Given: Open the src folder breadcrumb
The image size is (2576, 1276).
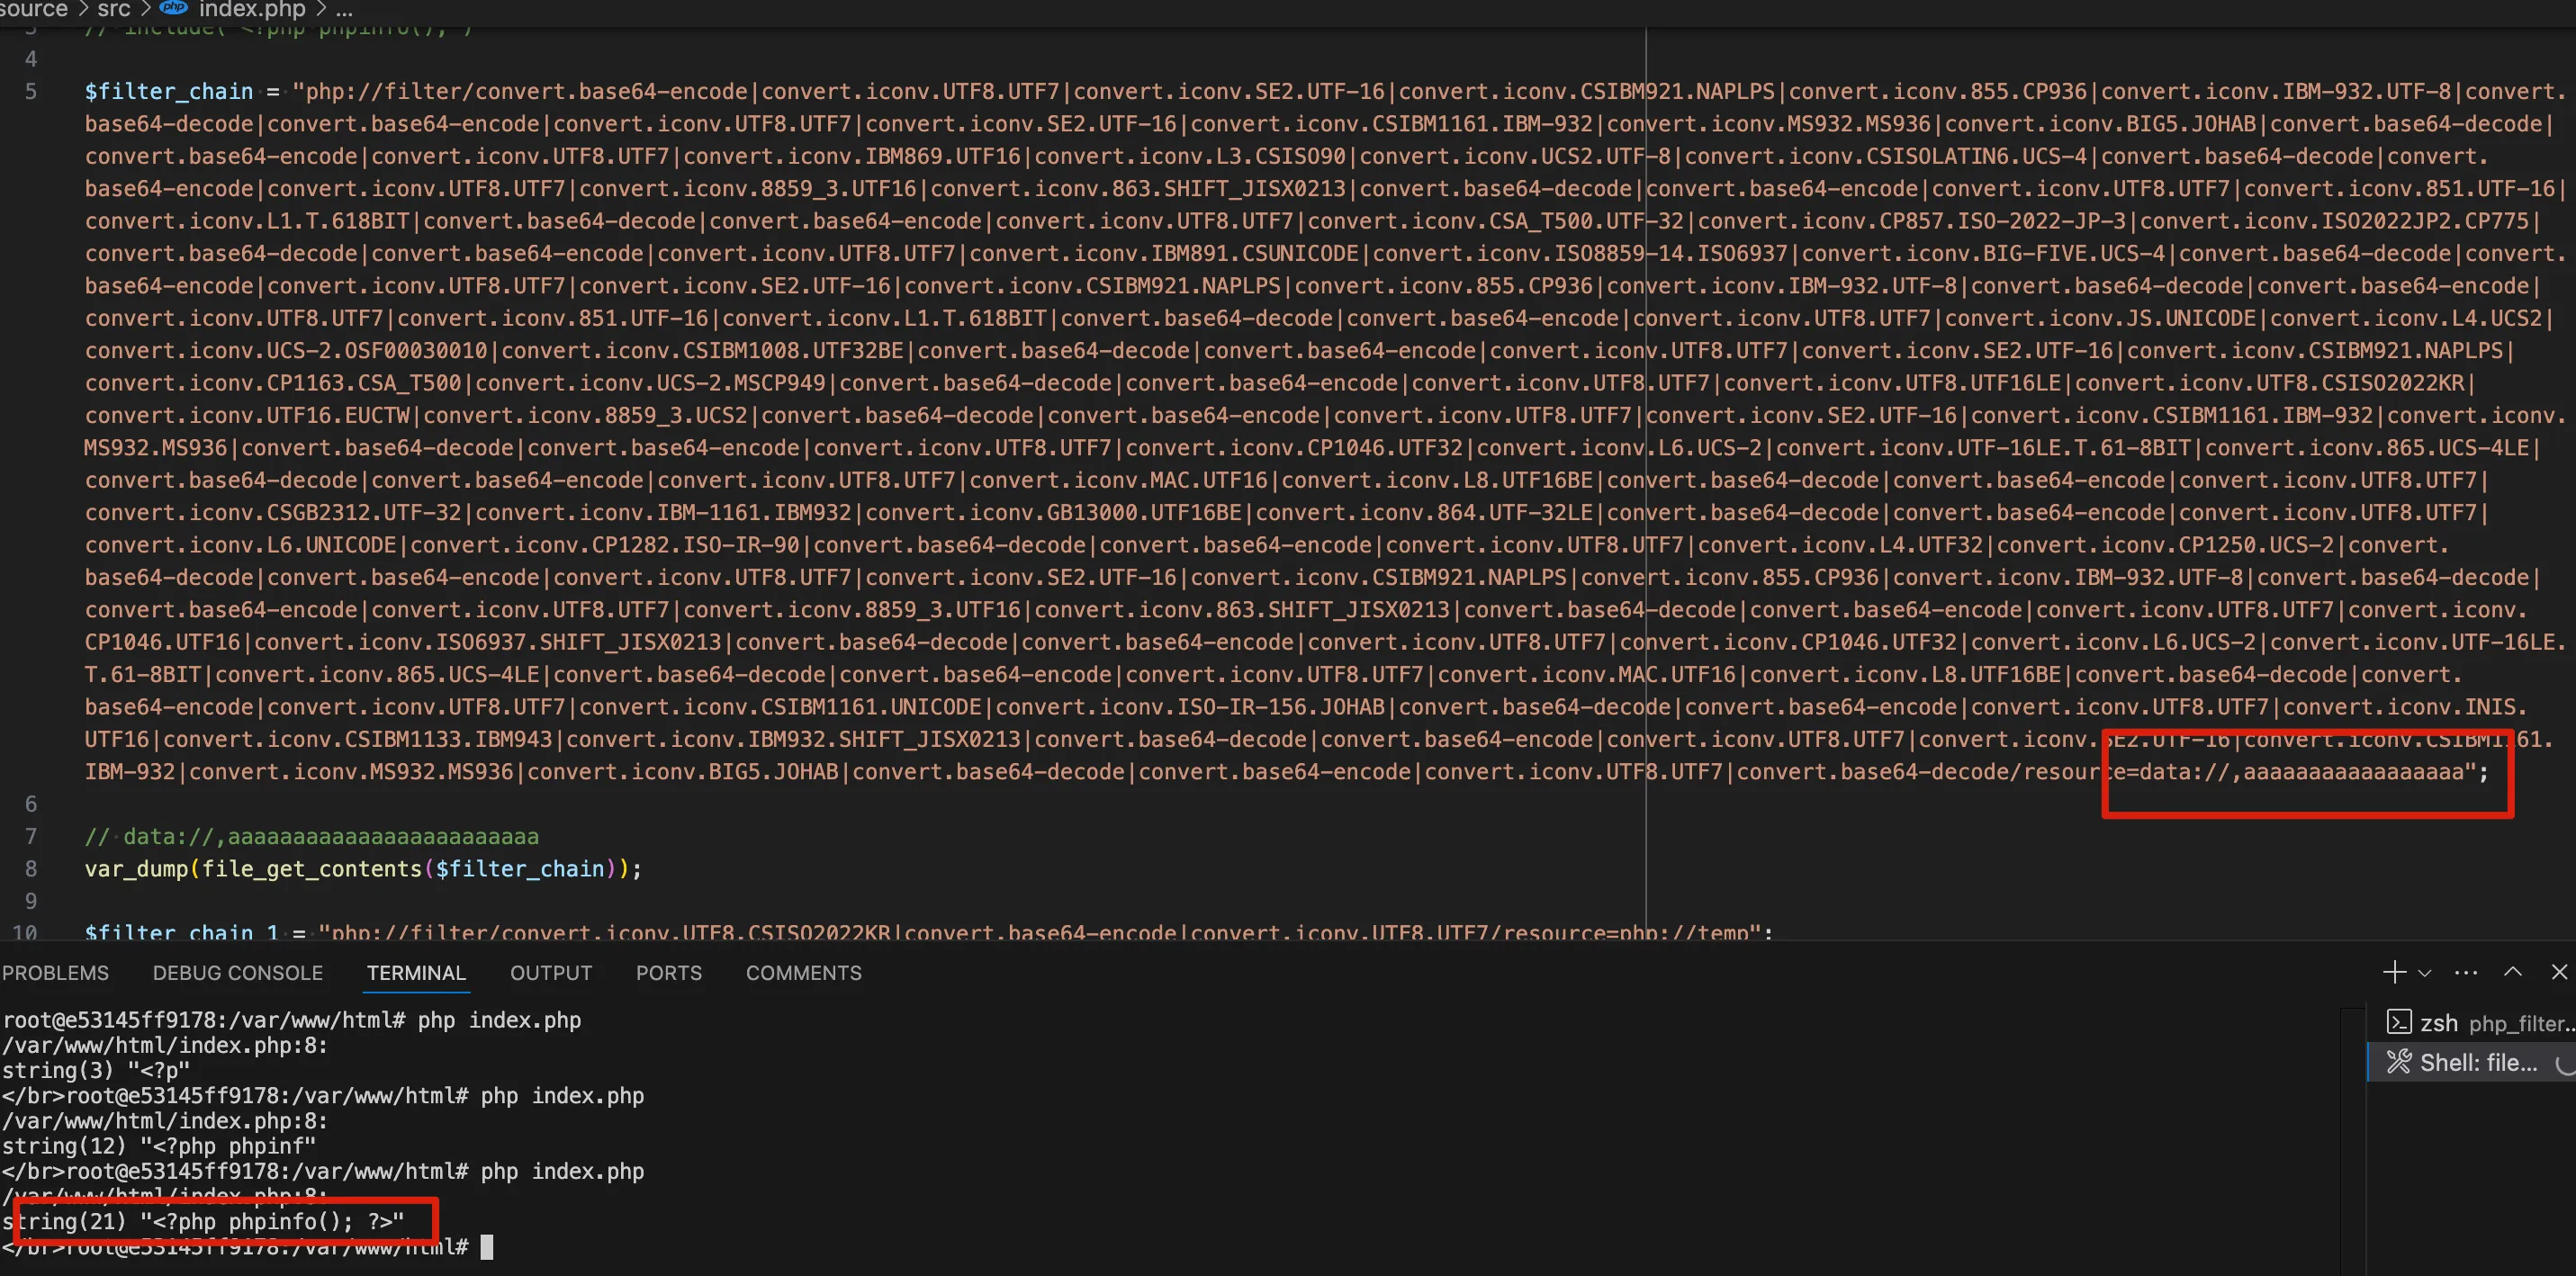Looking at the screenshot, I should click(113, 10).
